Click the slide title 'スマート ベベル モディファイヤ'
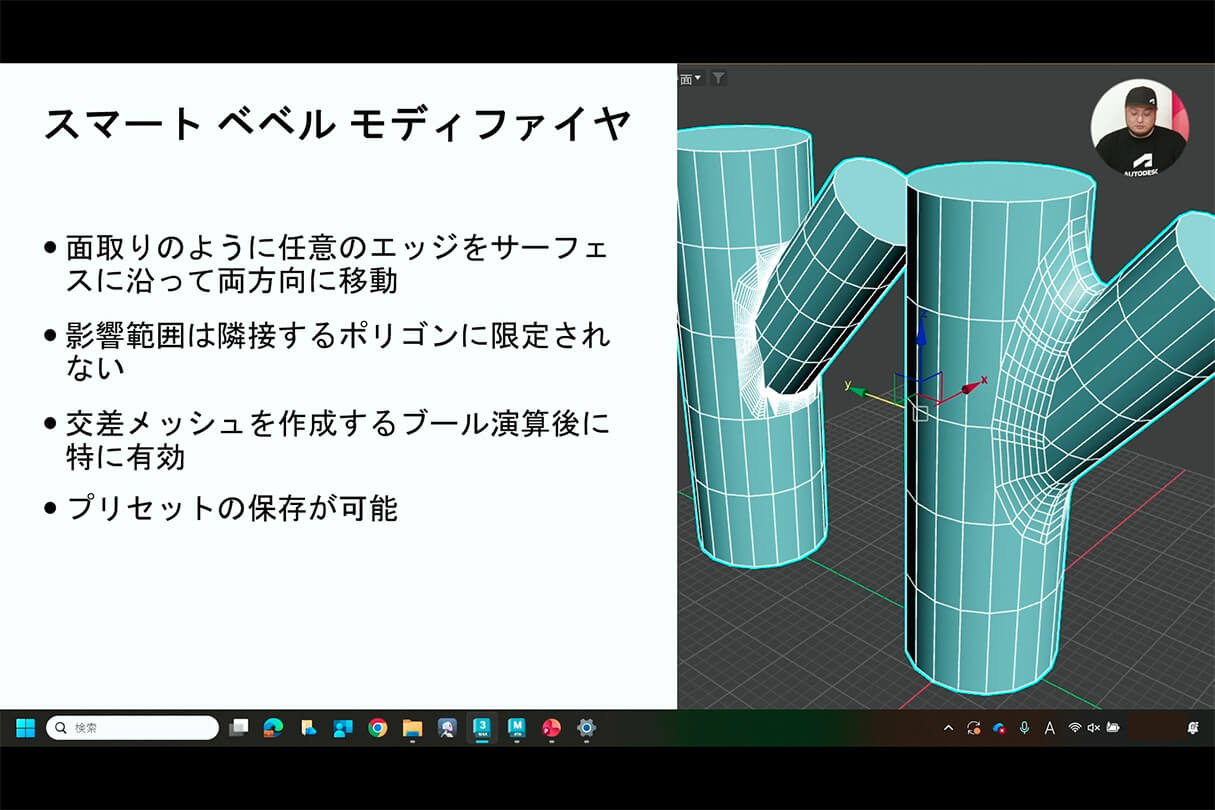Image resolution: width=1215 pixels, height=810 pixels. 337,125
